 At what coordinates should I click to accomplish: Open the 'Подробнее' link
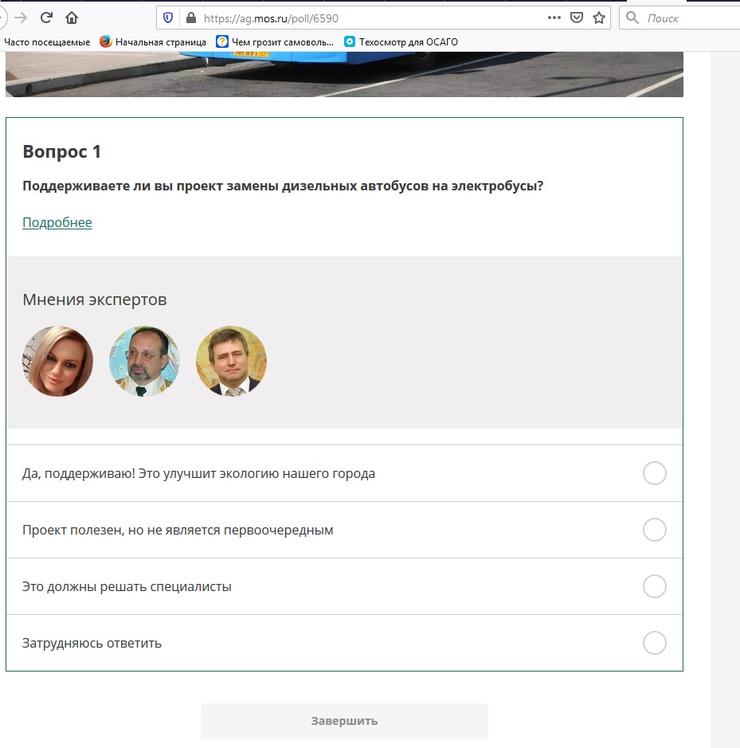pyautogui.click(x=57, y=222)
